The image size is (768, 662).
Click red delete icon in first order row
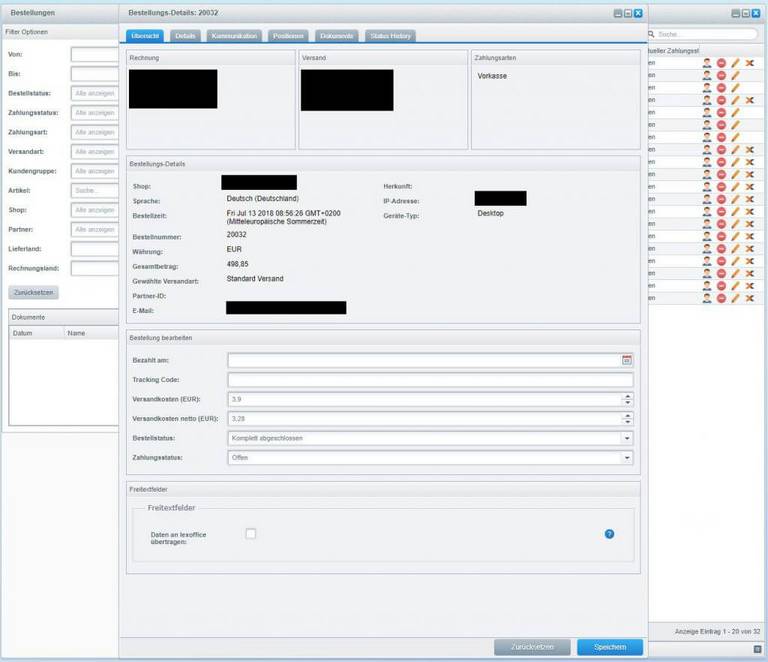(x=721, y=63)
